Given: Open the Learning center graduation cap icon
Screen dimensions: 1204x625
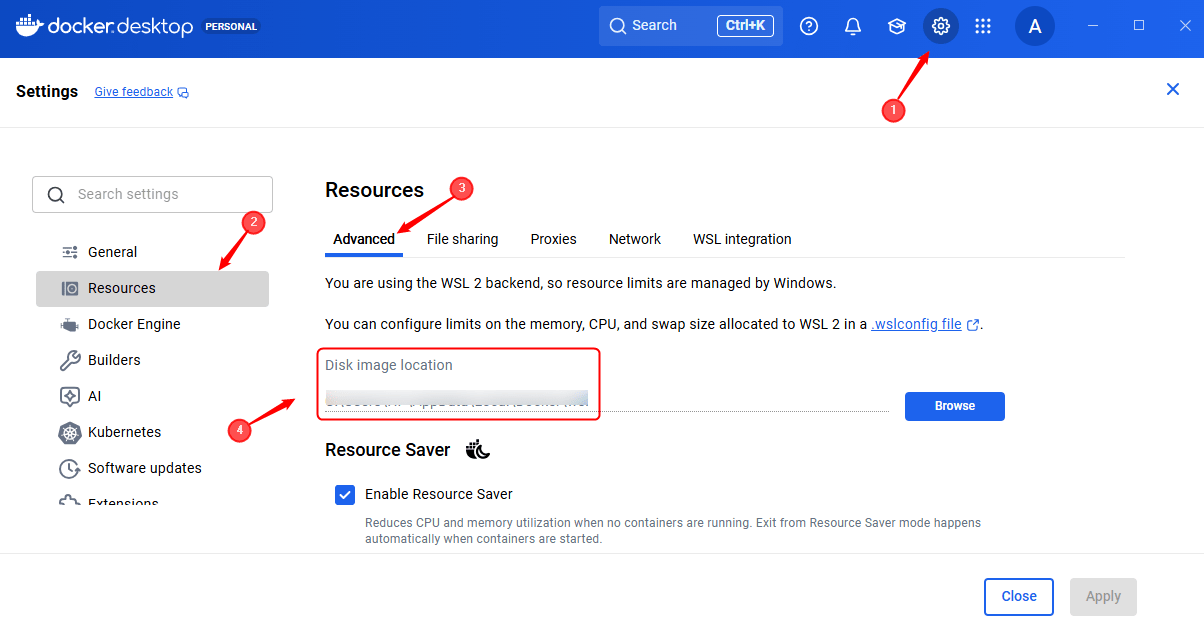Looking at the screenshot, I should (897, 26).
